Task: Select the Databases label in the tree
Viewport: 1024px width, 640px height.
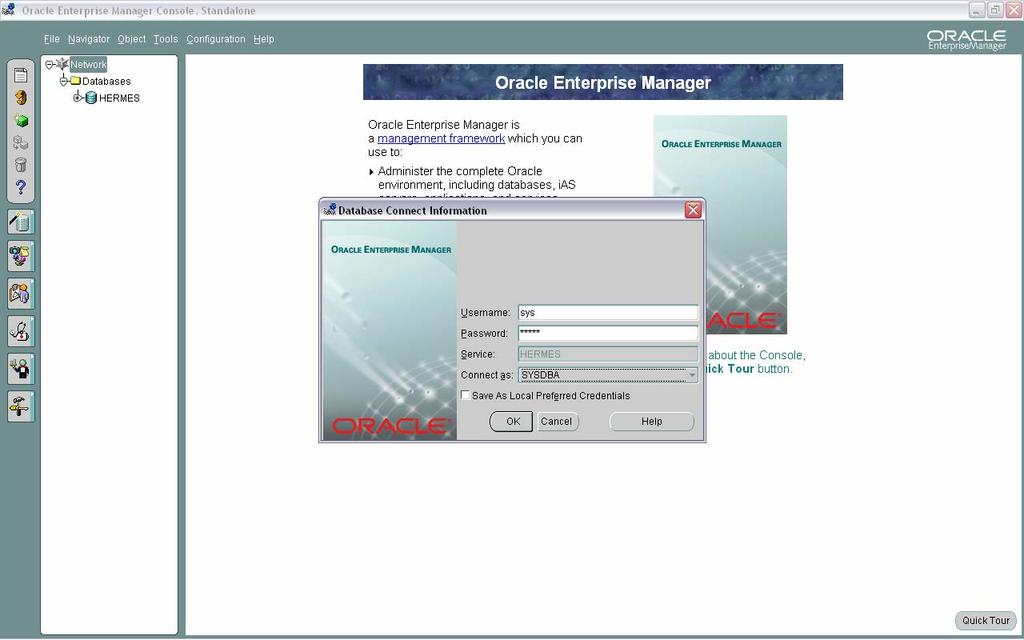Action: [106, 81]
